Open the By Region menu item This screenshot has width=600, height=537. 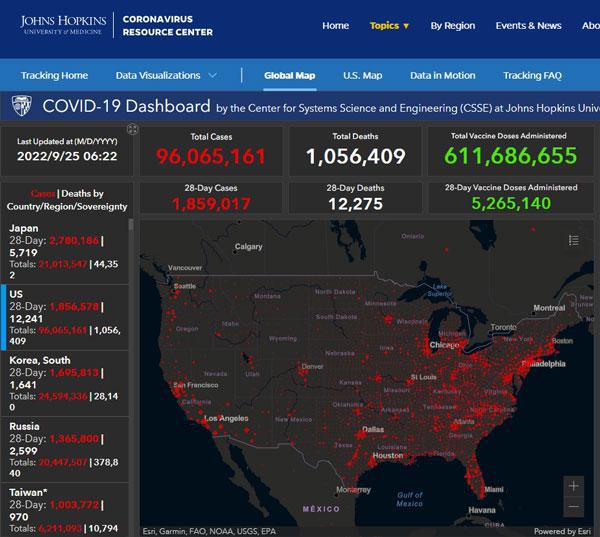click(x=452, y=26)
